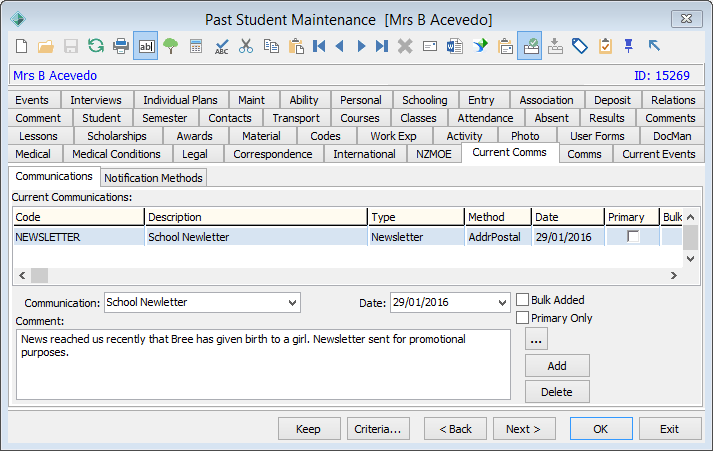Open the Comms tab

tap(584, 154)
